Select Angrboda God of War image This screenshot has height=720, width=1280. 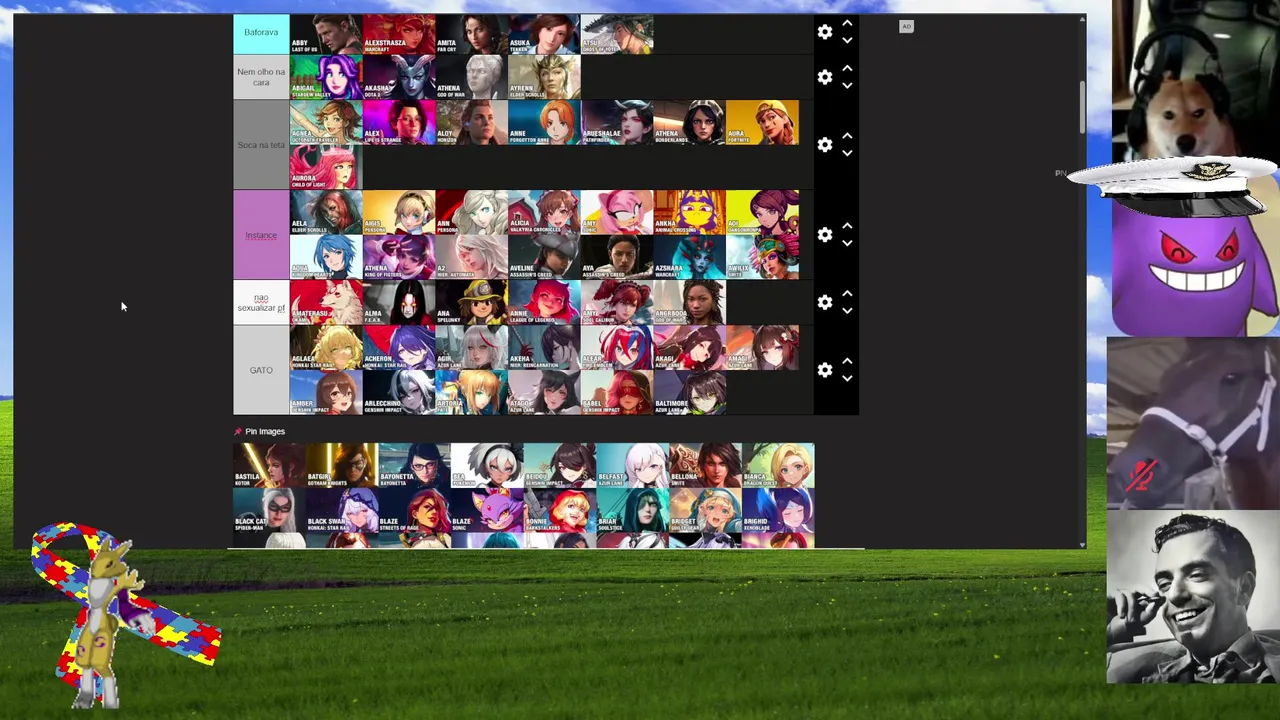[x=690, y=302]
